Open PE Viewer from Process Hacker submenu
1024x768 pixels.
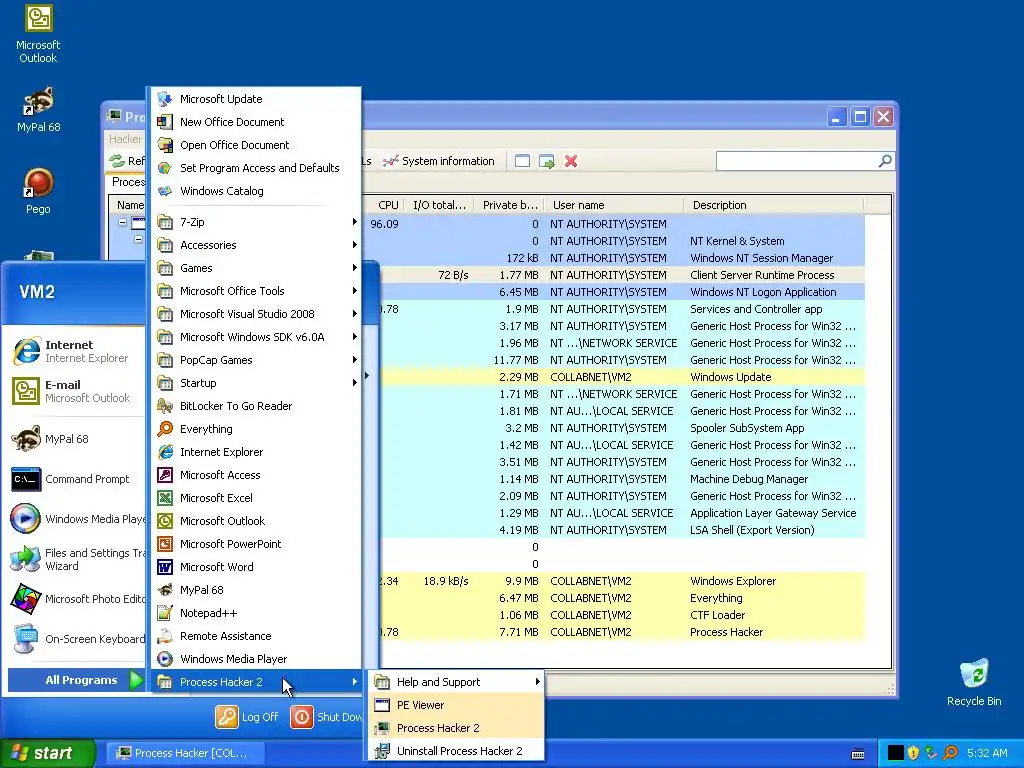[456, 705]
